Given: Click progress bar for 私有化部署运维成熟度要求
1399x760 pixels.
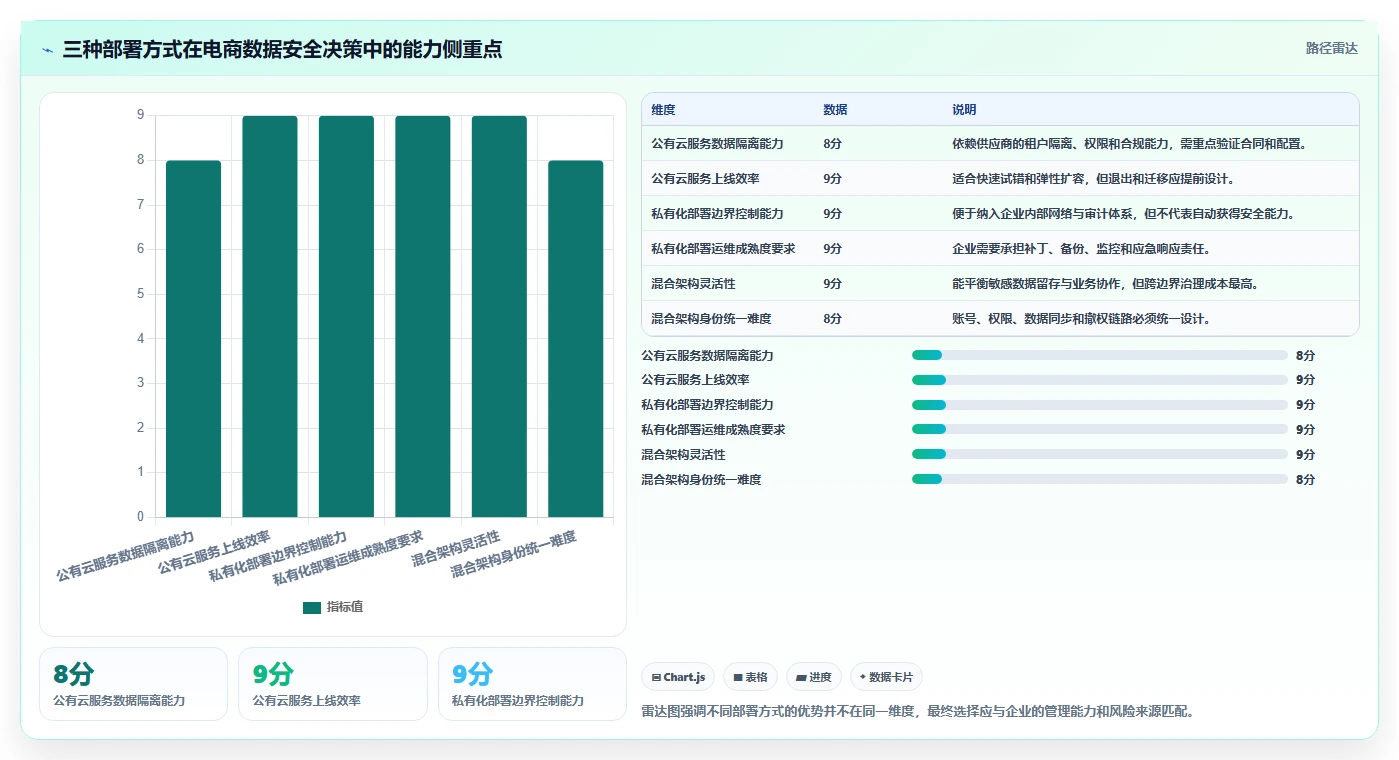Looking at the screenshot, I should pos(1099,430).
